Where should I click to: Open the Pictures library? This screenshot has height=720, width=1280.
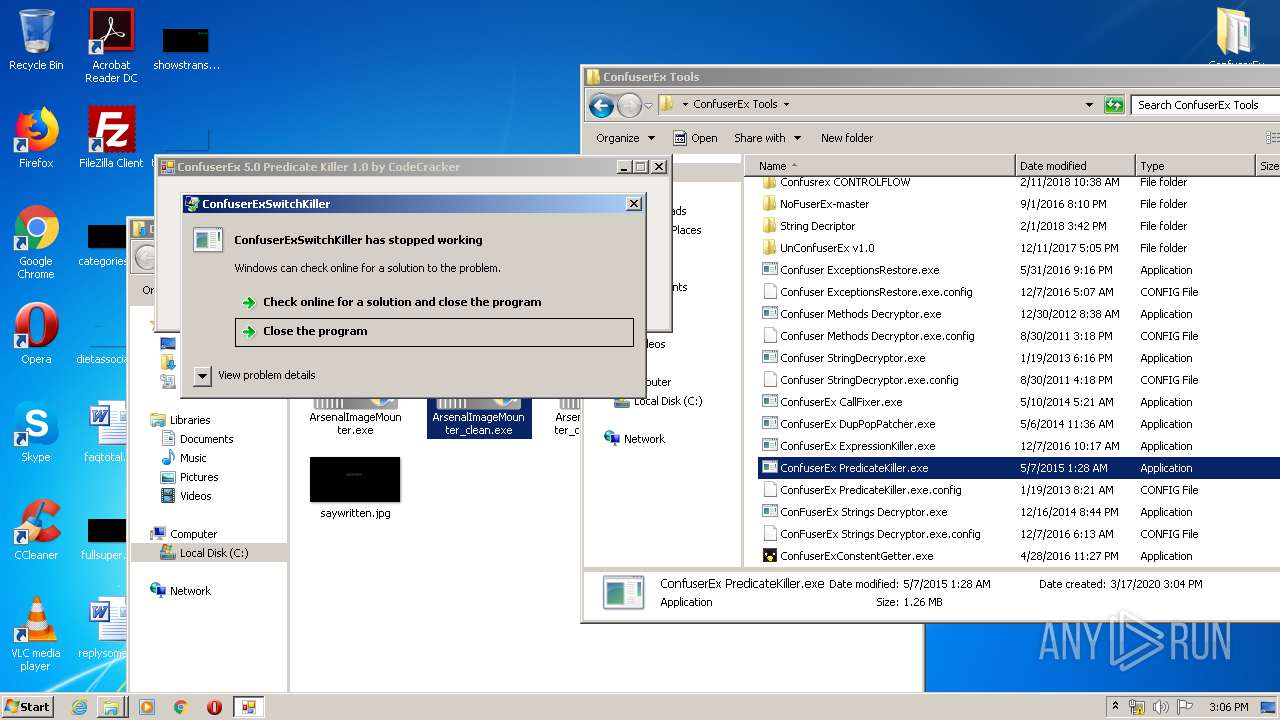point(190,477)
